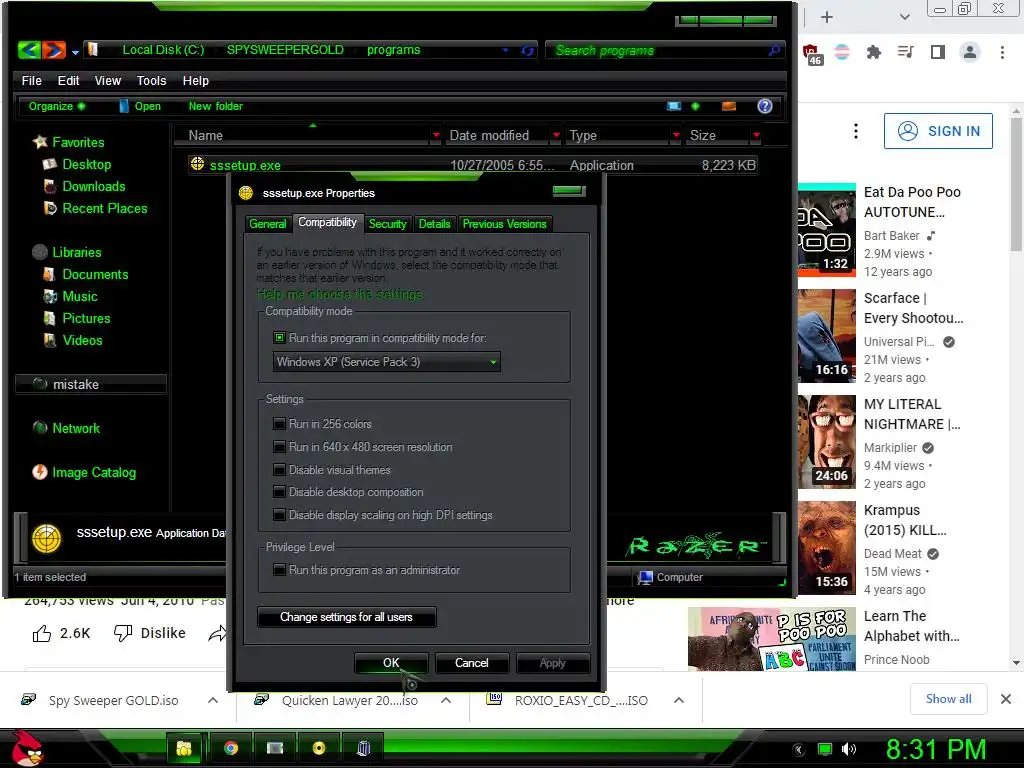The width and height of the screenshot is (1024, 768).
Task: Enable Run in 256 colors
Action: click(280, 424)
